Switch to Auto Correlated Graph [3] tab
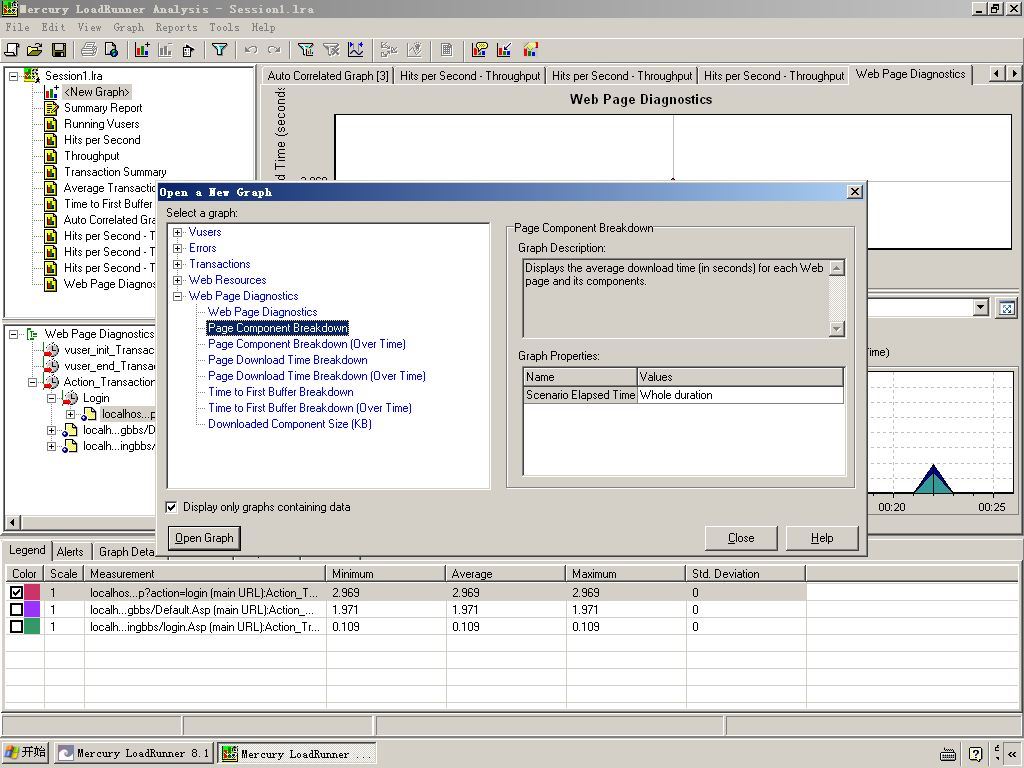The image size is (1024, 768). point(328,76)
